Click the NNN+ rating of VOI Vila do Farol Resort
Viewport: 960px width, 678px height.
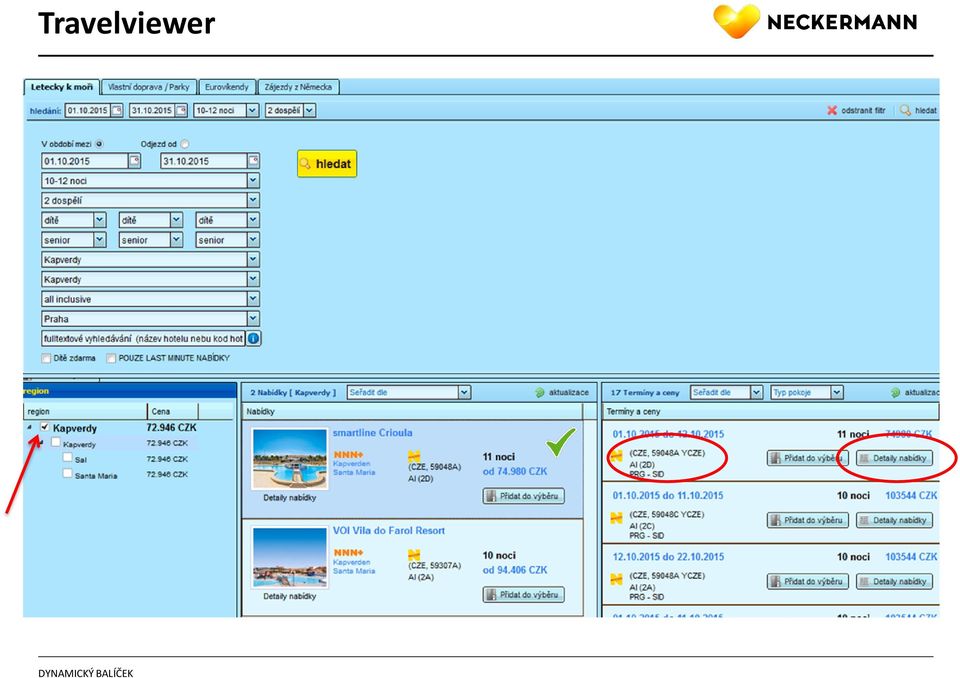pyautogui.click(x=348, y=552)
